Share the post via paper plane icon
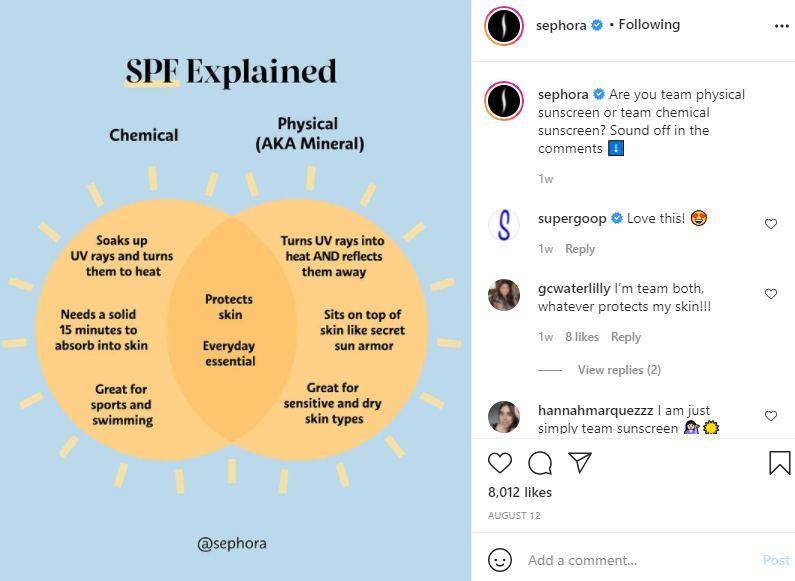 [x=580, y=462]
